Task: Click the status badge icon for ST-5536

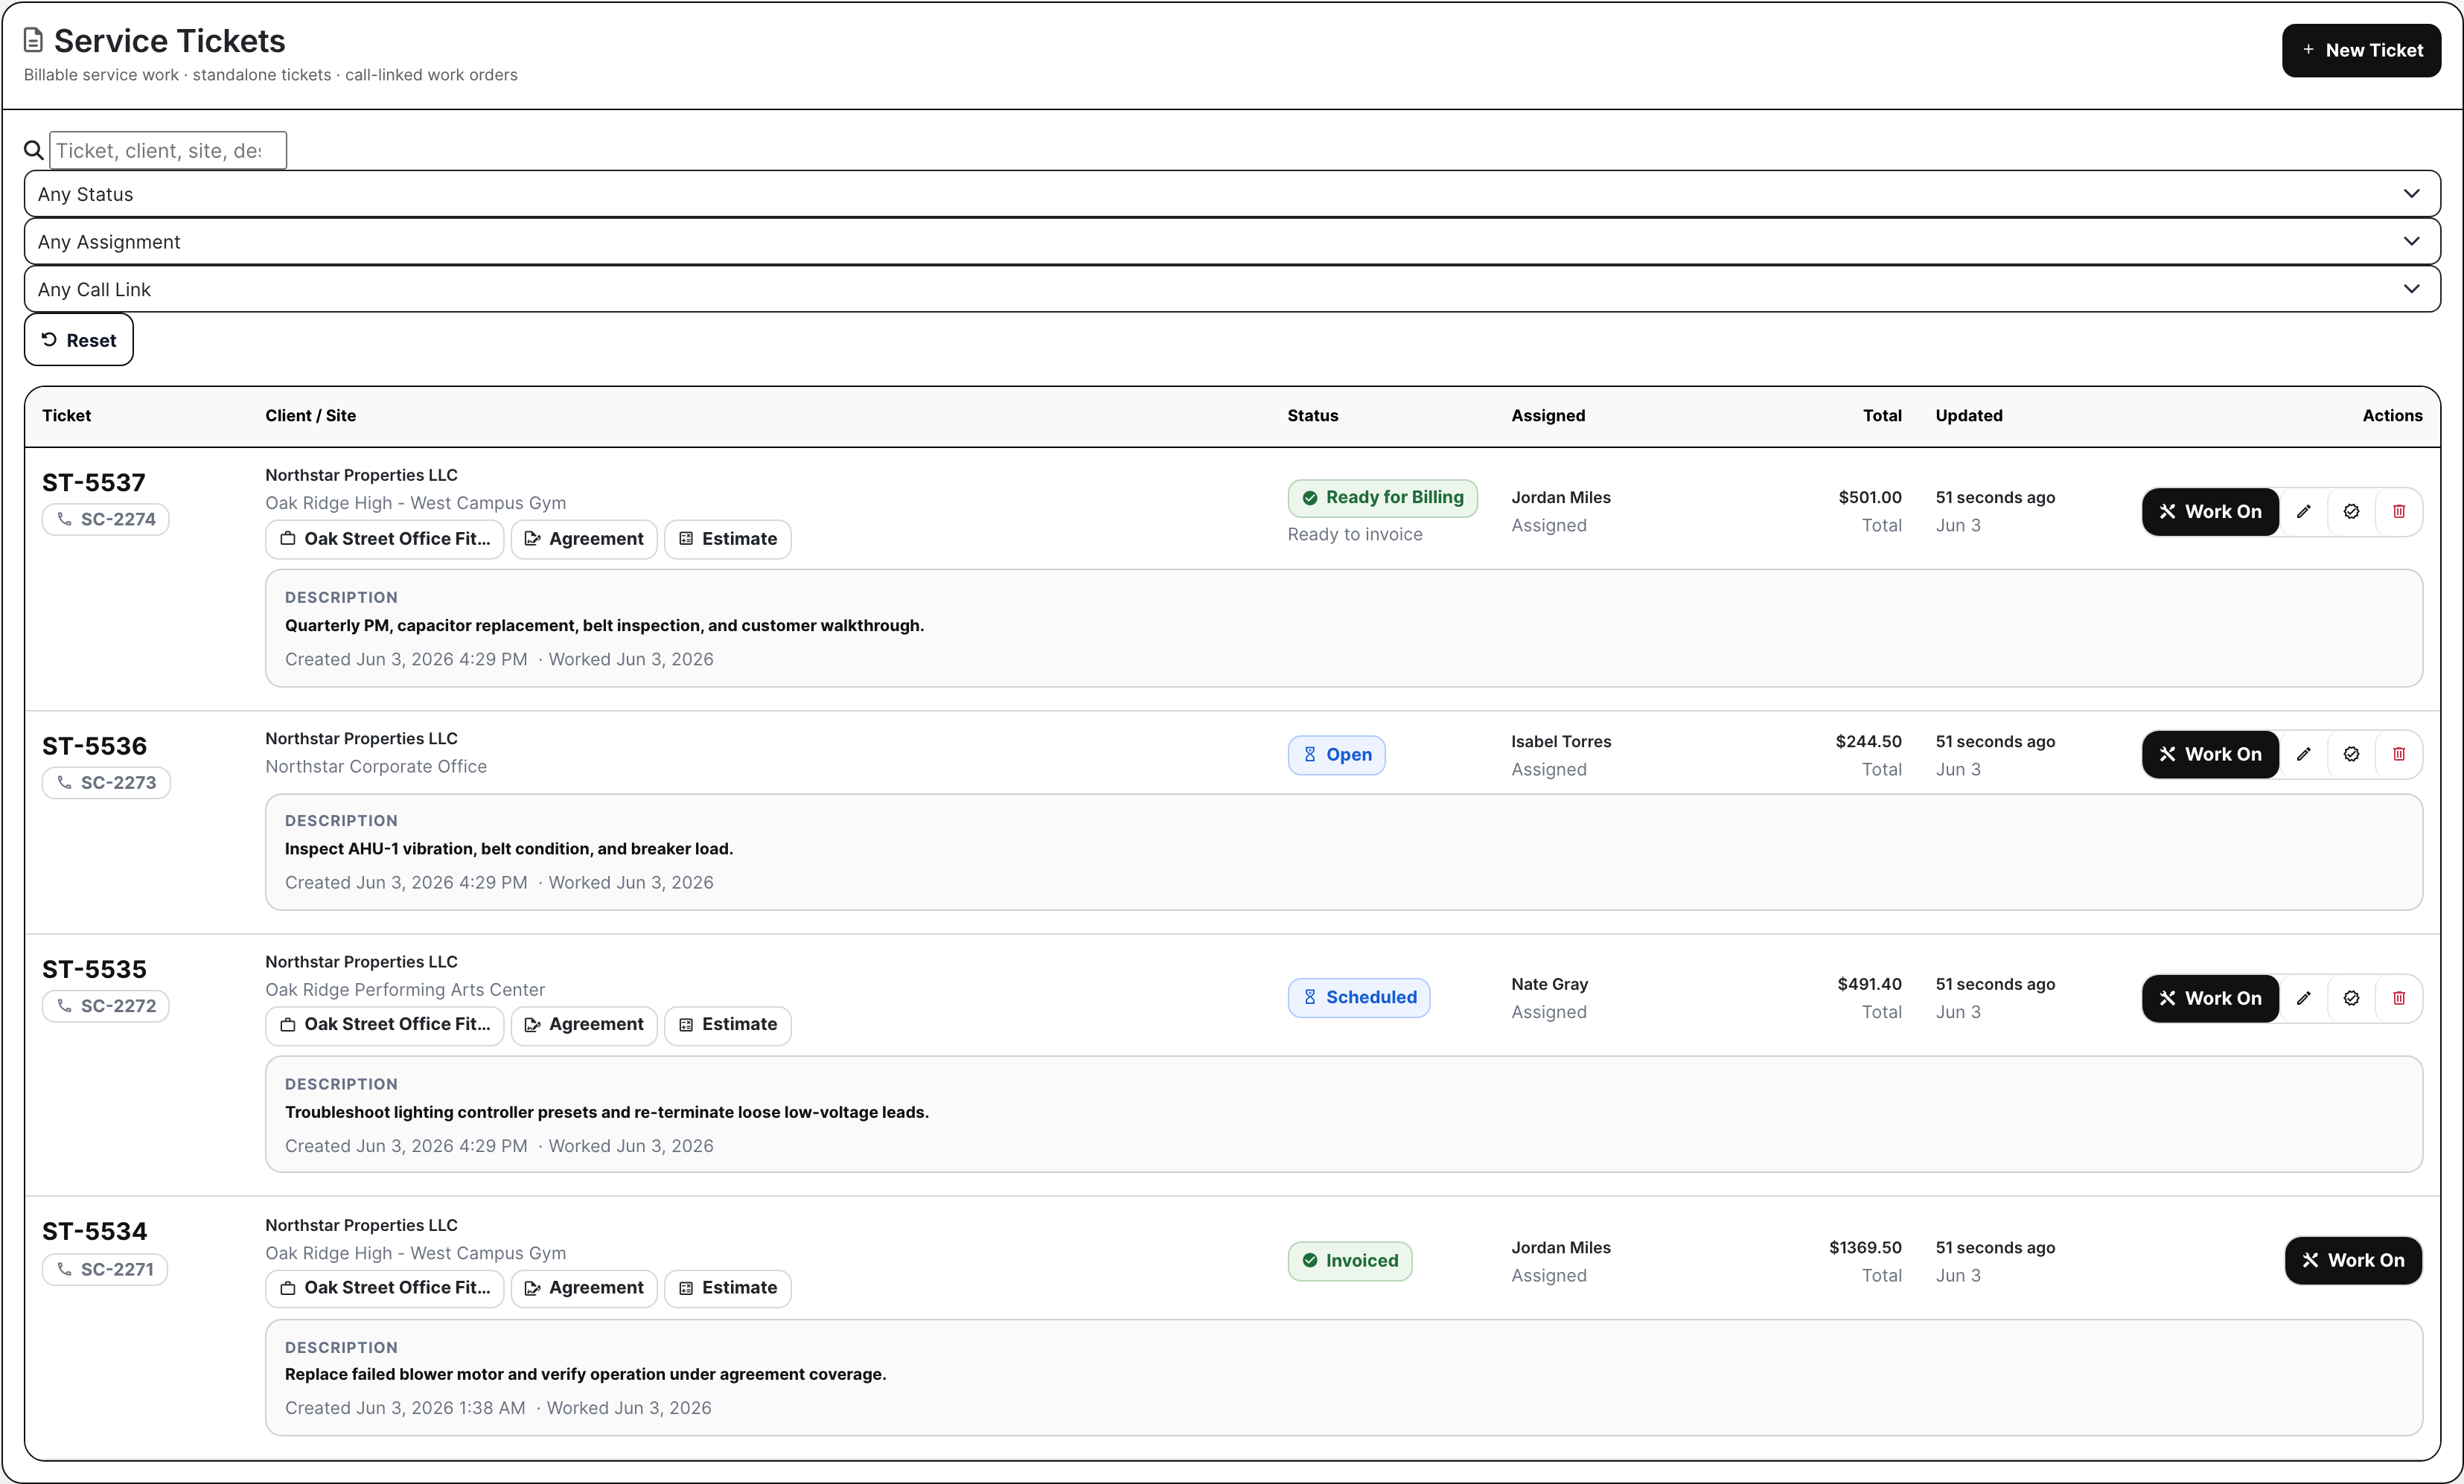Action: [2351, 754]
